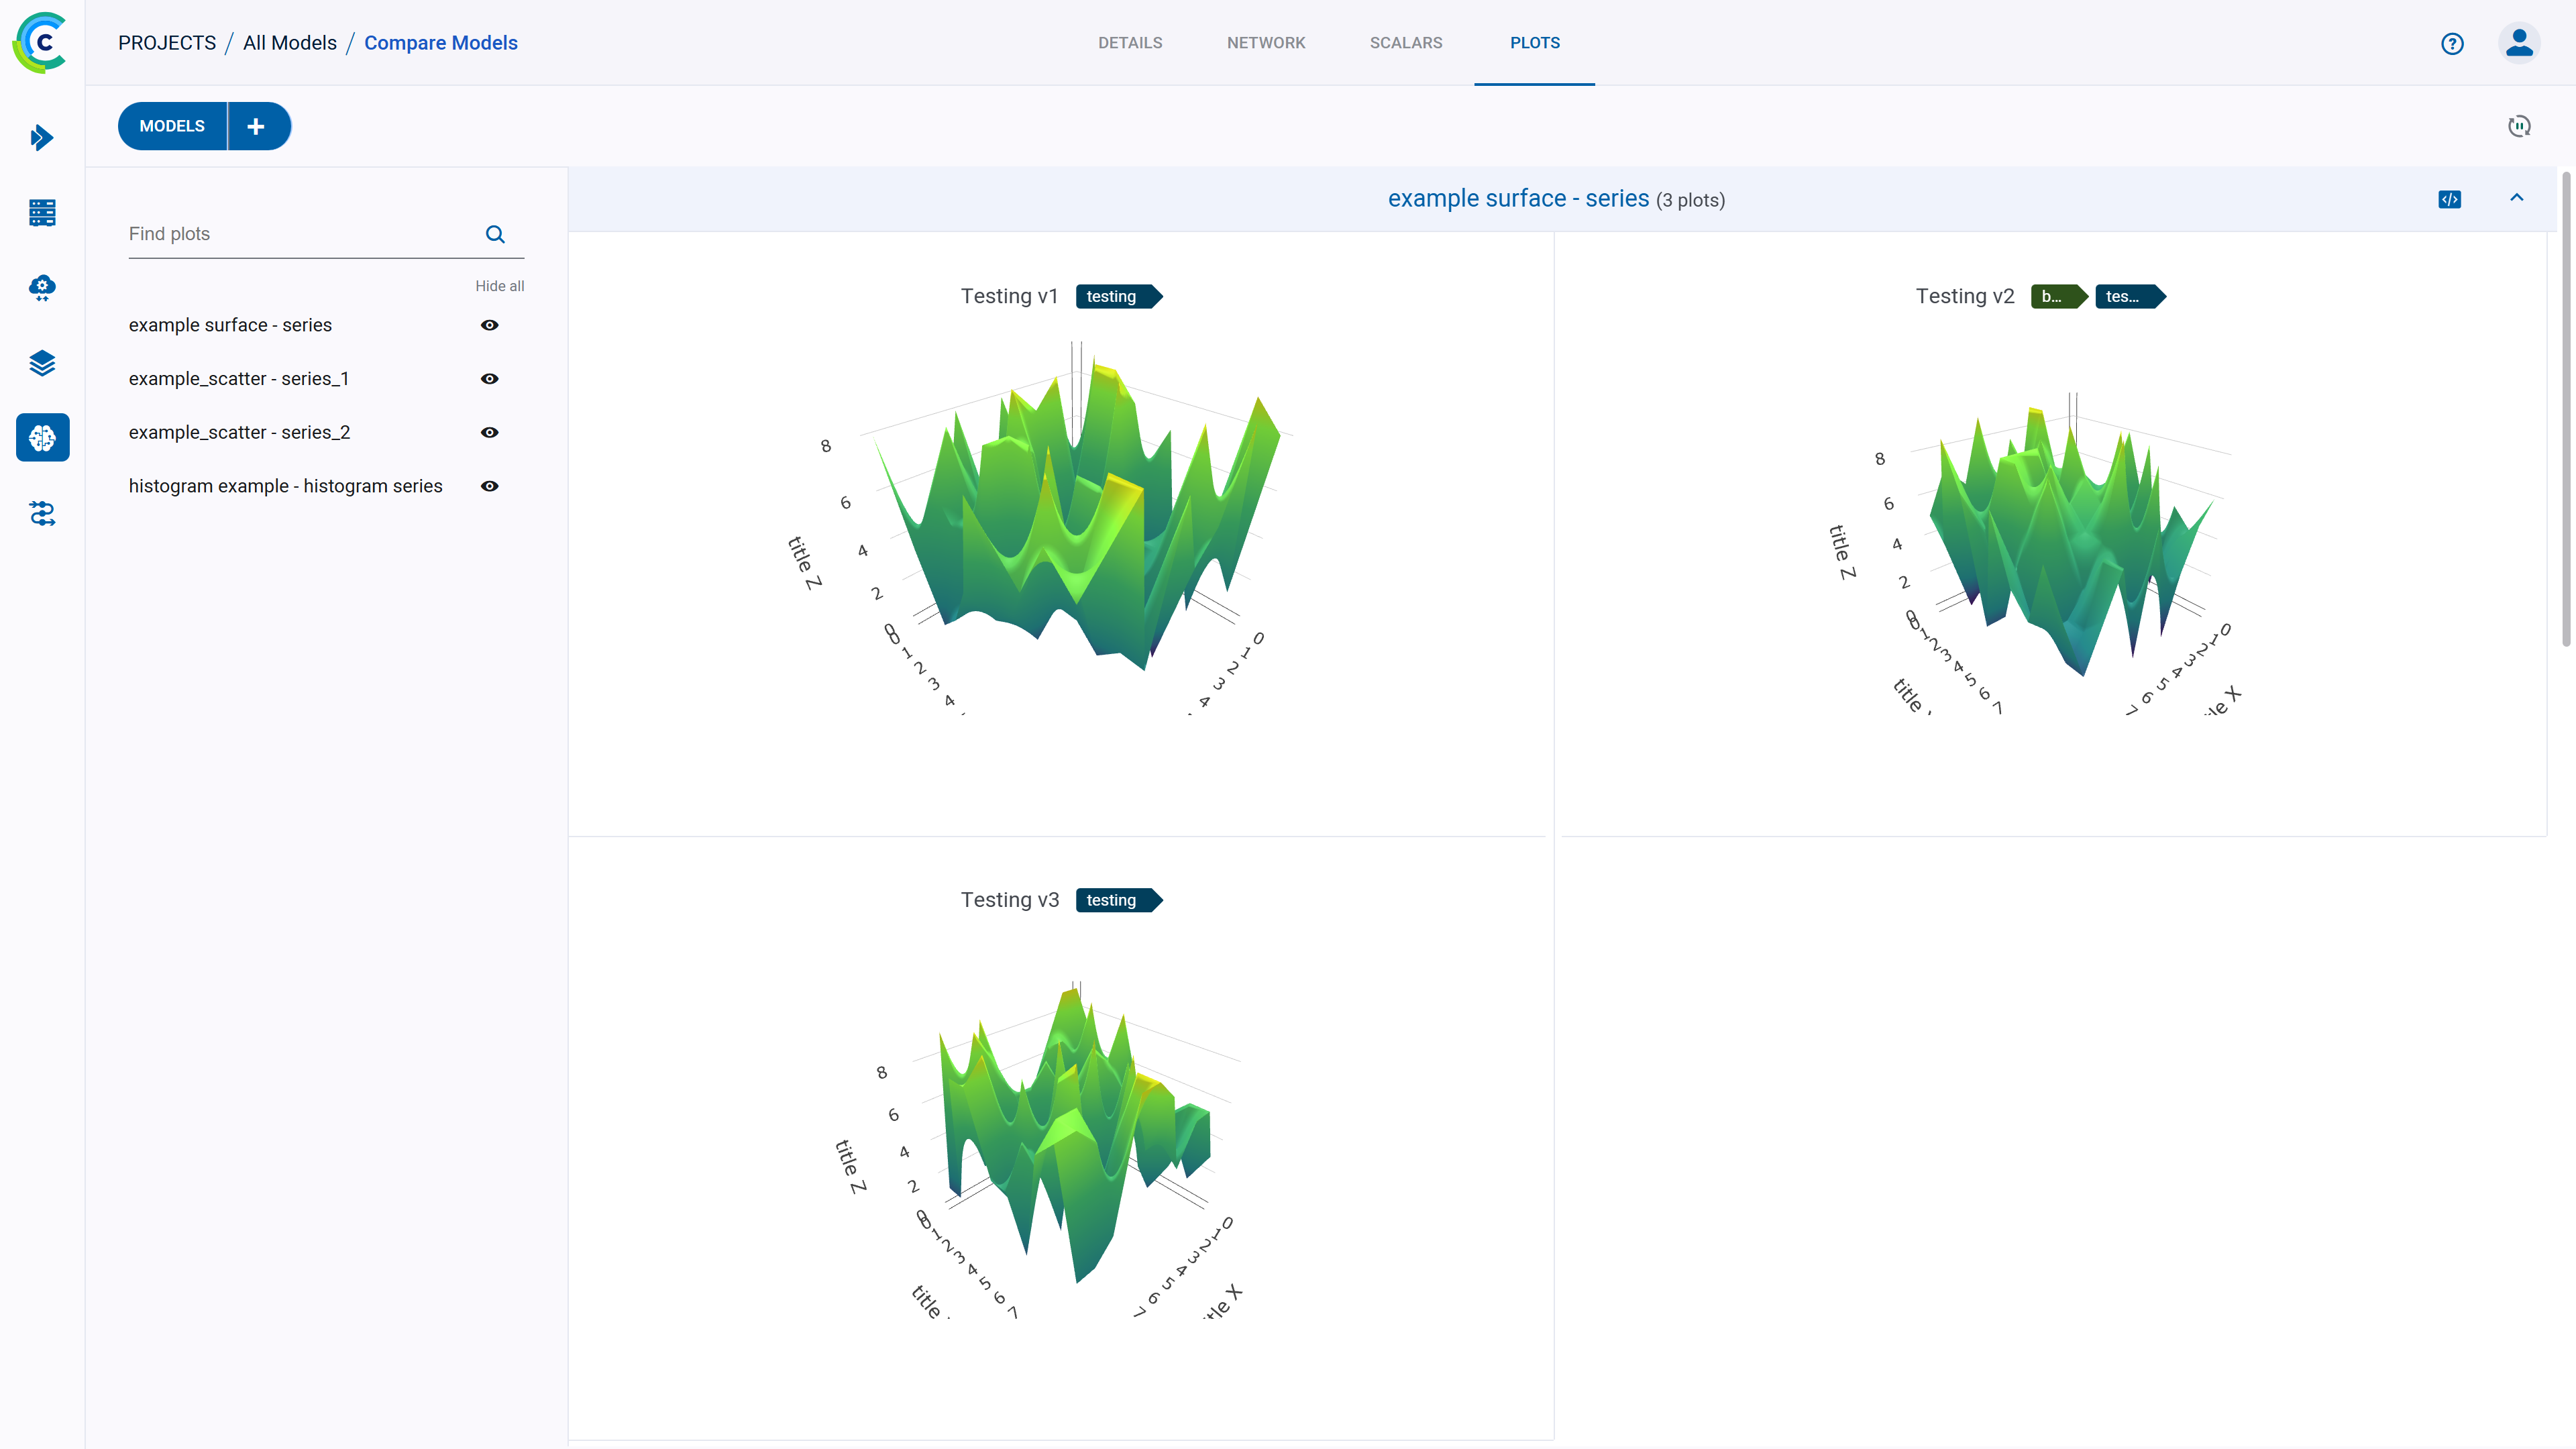Image resolution: width=2576 pixels, height=1449 pixels.
Task: Open the Datasets panel icon
Action: click(42, 363)
